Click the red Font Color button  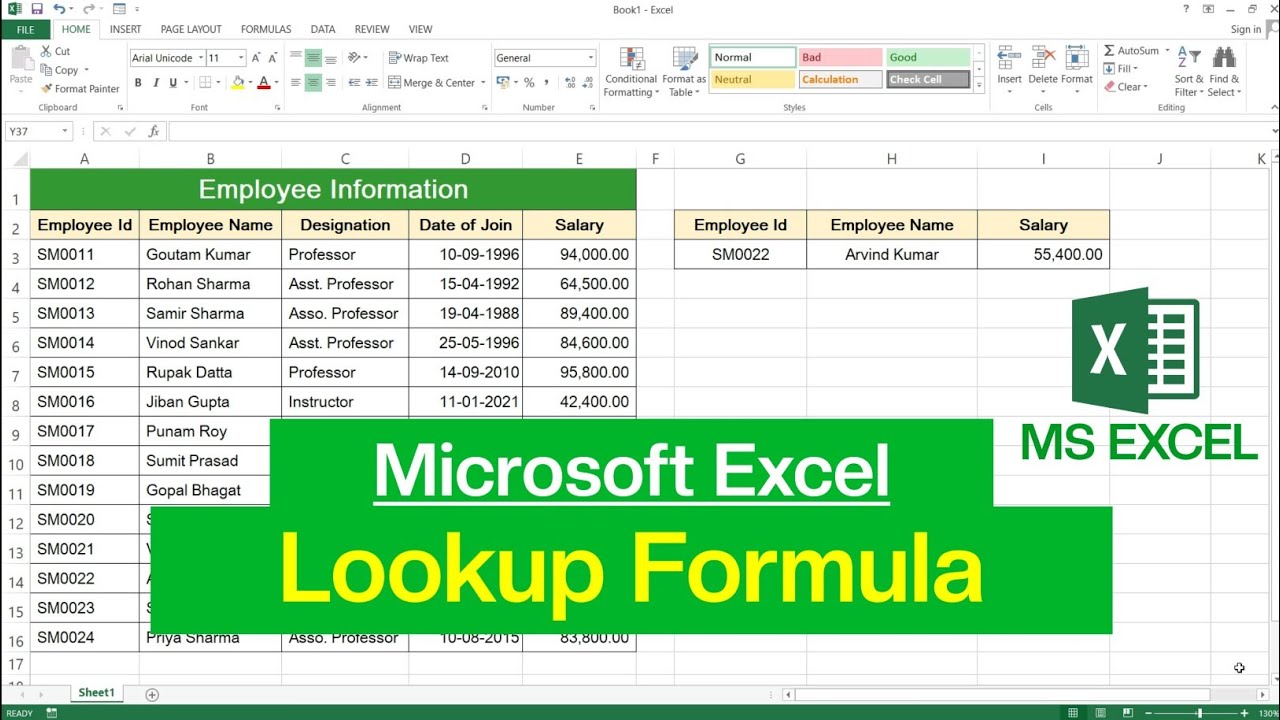point(263,83)
